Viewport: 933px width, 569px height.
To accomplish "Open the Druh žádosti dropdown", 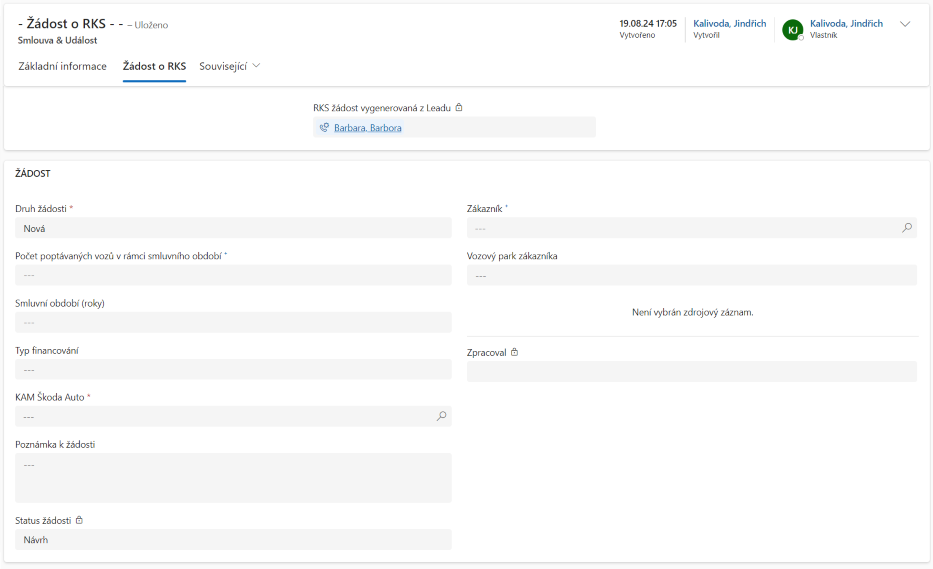I will 233,228.
